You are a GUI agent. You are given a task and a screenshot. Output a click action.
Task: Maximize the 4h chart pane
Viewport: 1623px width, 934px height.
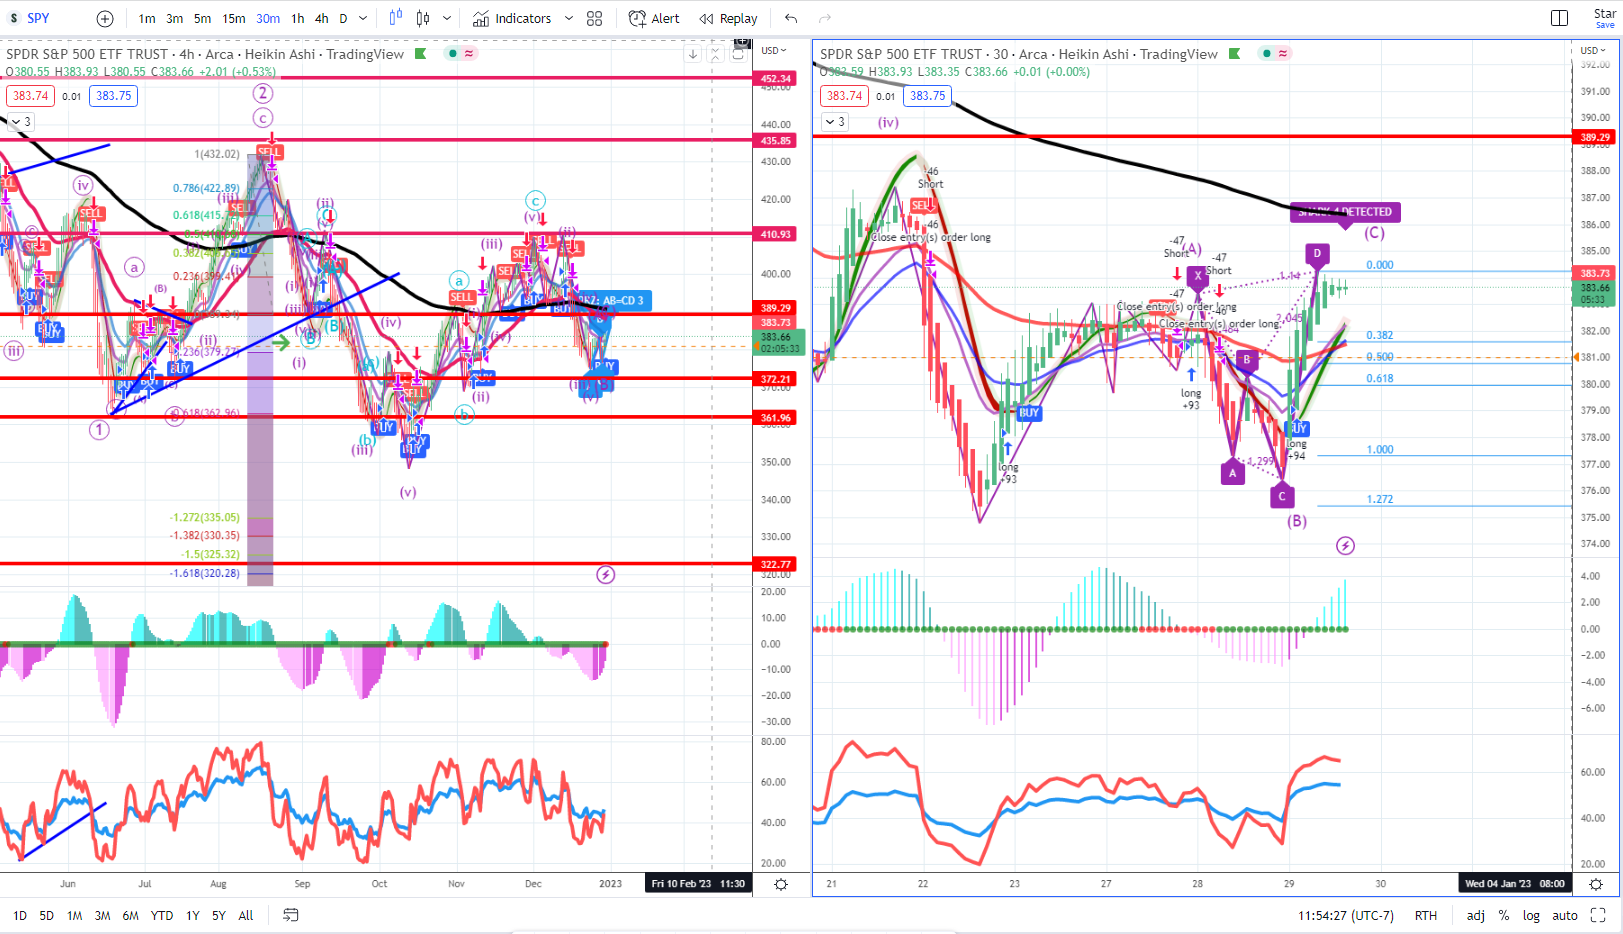[x=739, y=54]
